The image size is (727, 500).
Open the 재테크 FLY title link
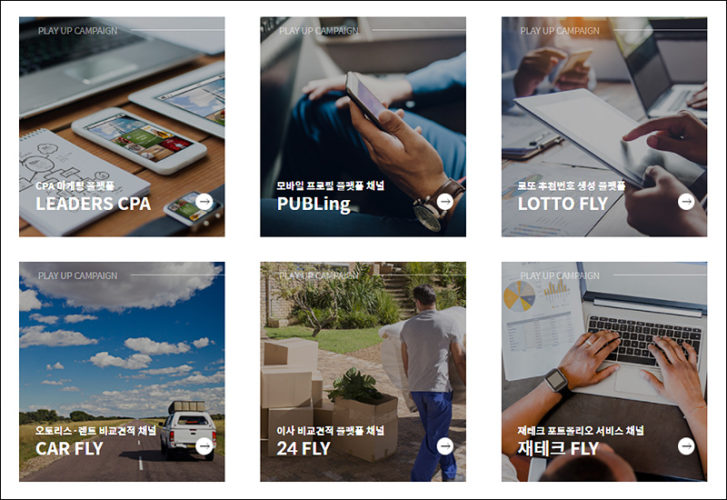[x=558, y=449]
